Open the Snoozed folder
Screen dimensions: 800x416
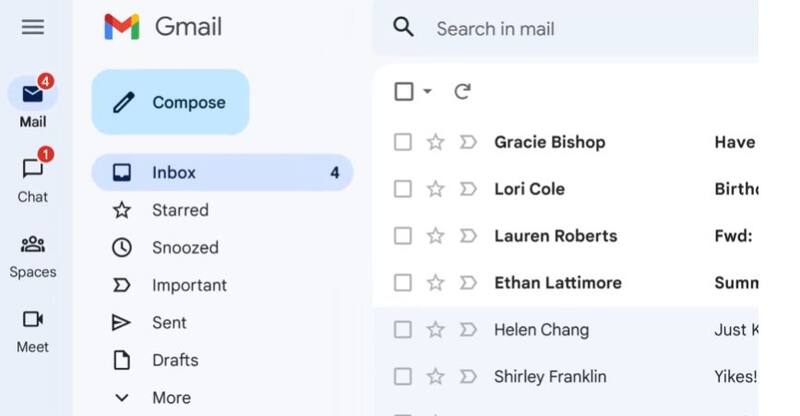[185, 247]
